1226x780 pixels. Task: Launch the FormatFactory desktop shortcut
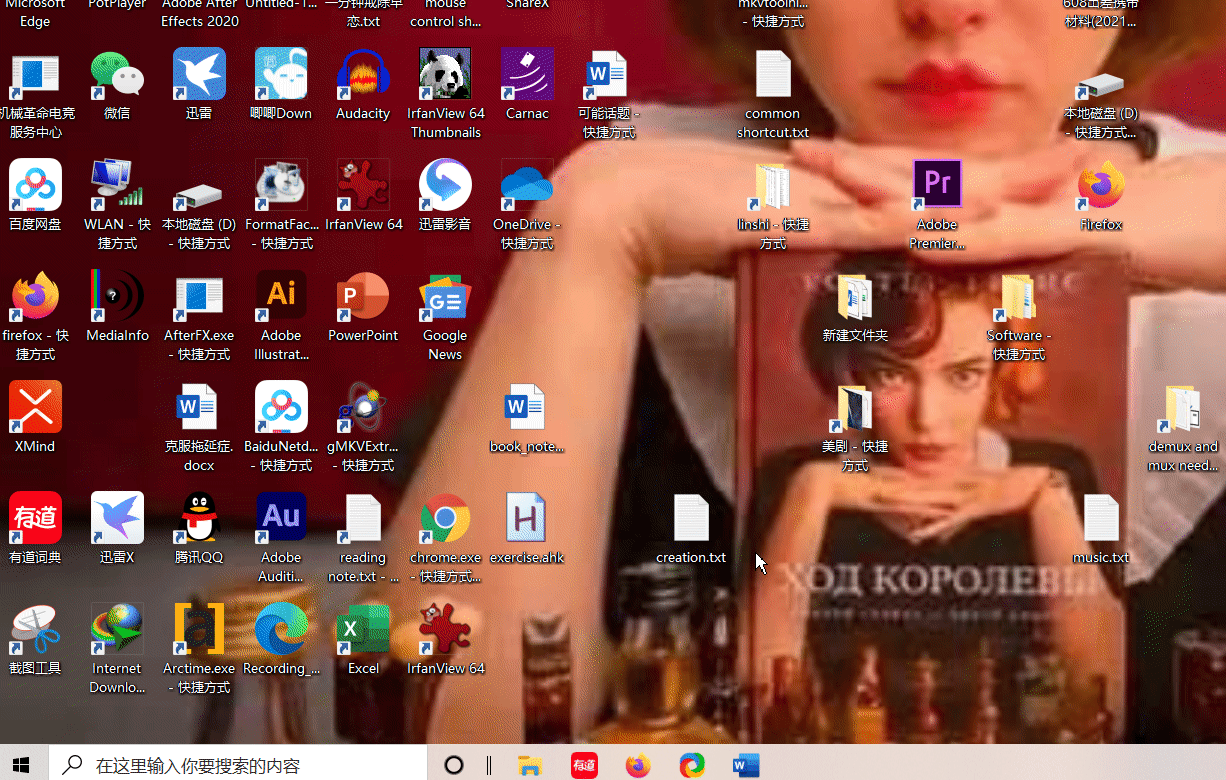click(281, 185)
